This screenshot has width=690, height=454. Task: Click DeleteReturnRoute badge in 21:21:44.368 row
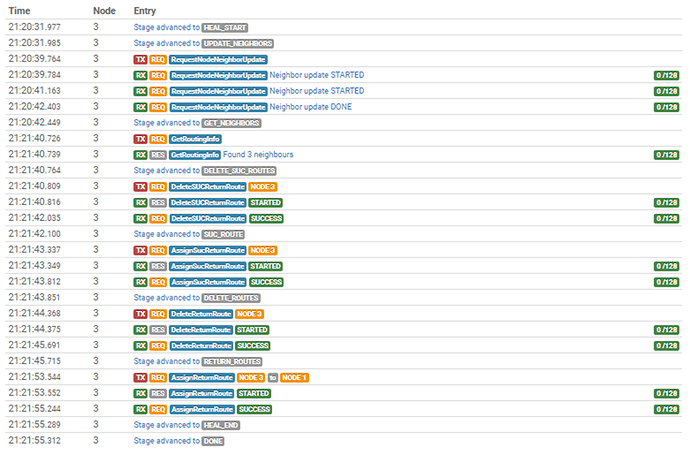[x=201, y=314]
